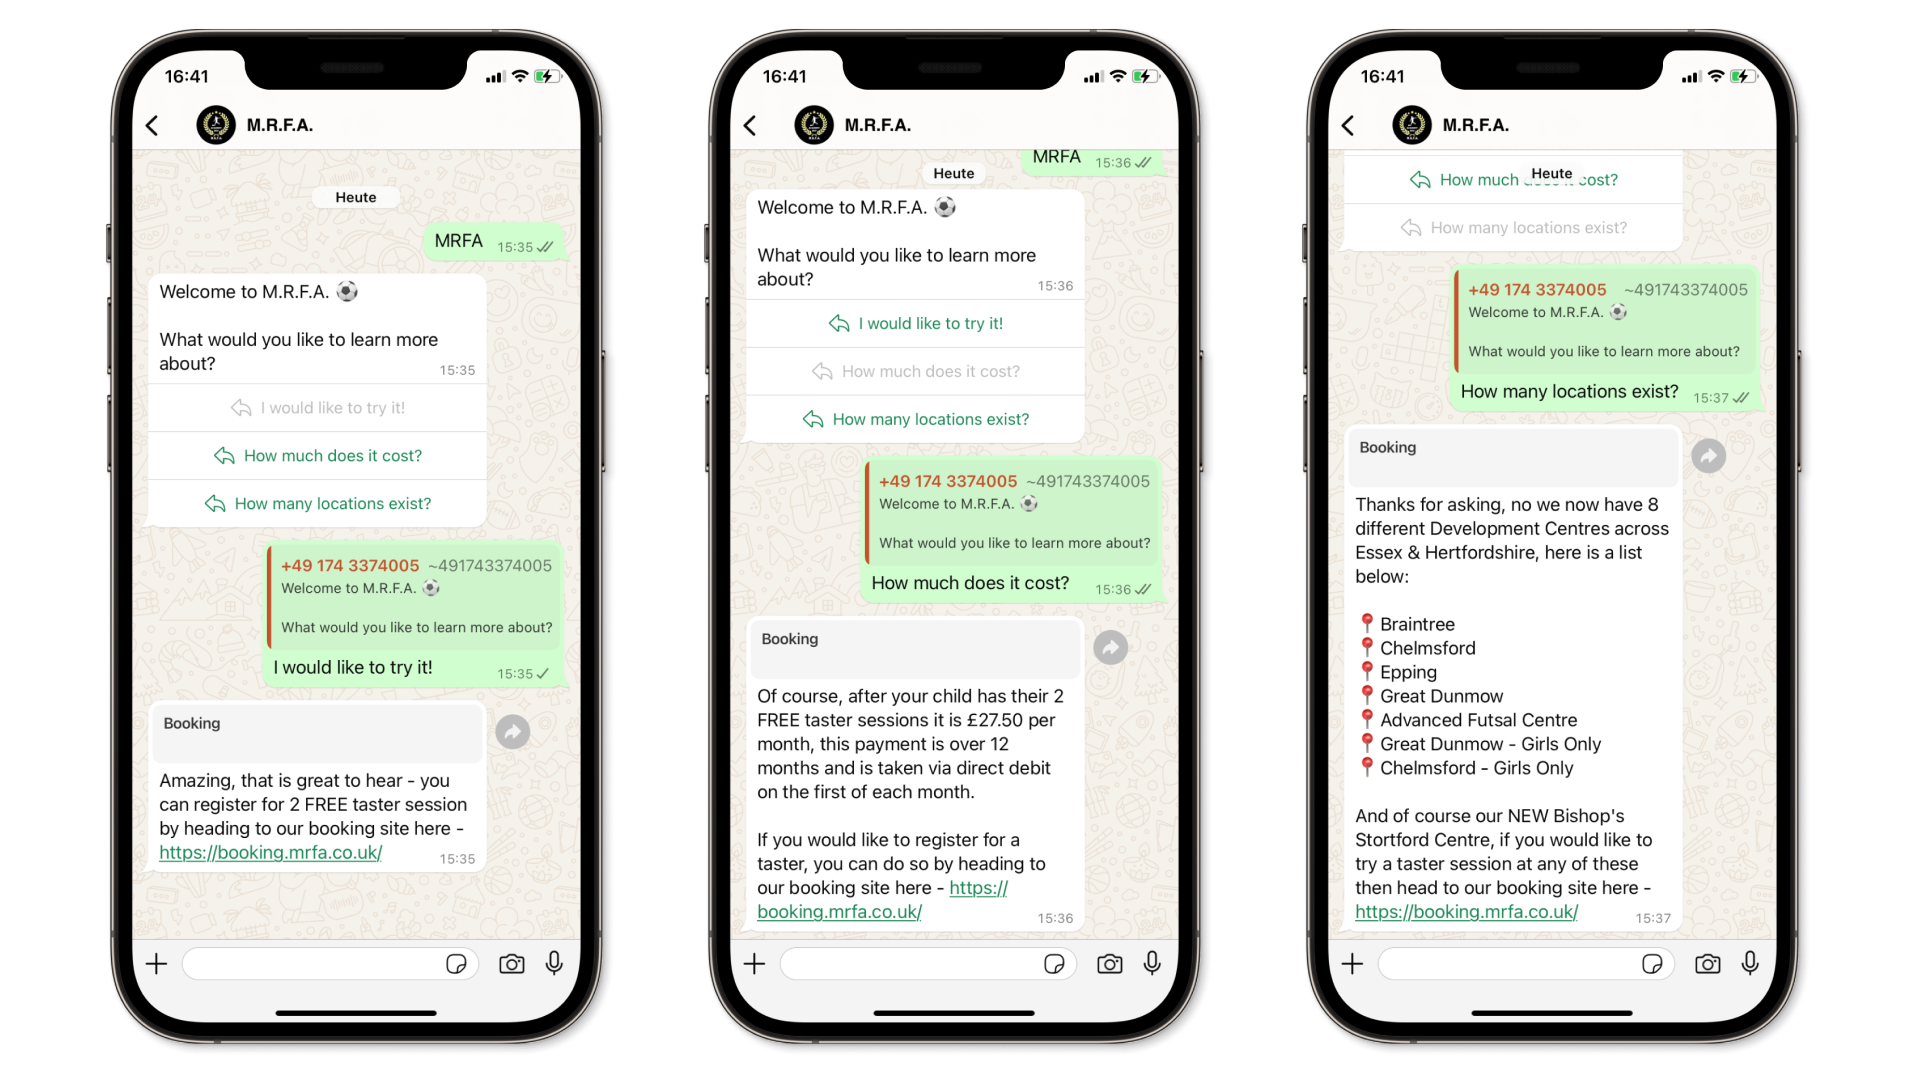Tap the microphone icon in message bar
The width and height of the screenshot is (1920, 1080).
(554, 963)
